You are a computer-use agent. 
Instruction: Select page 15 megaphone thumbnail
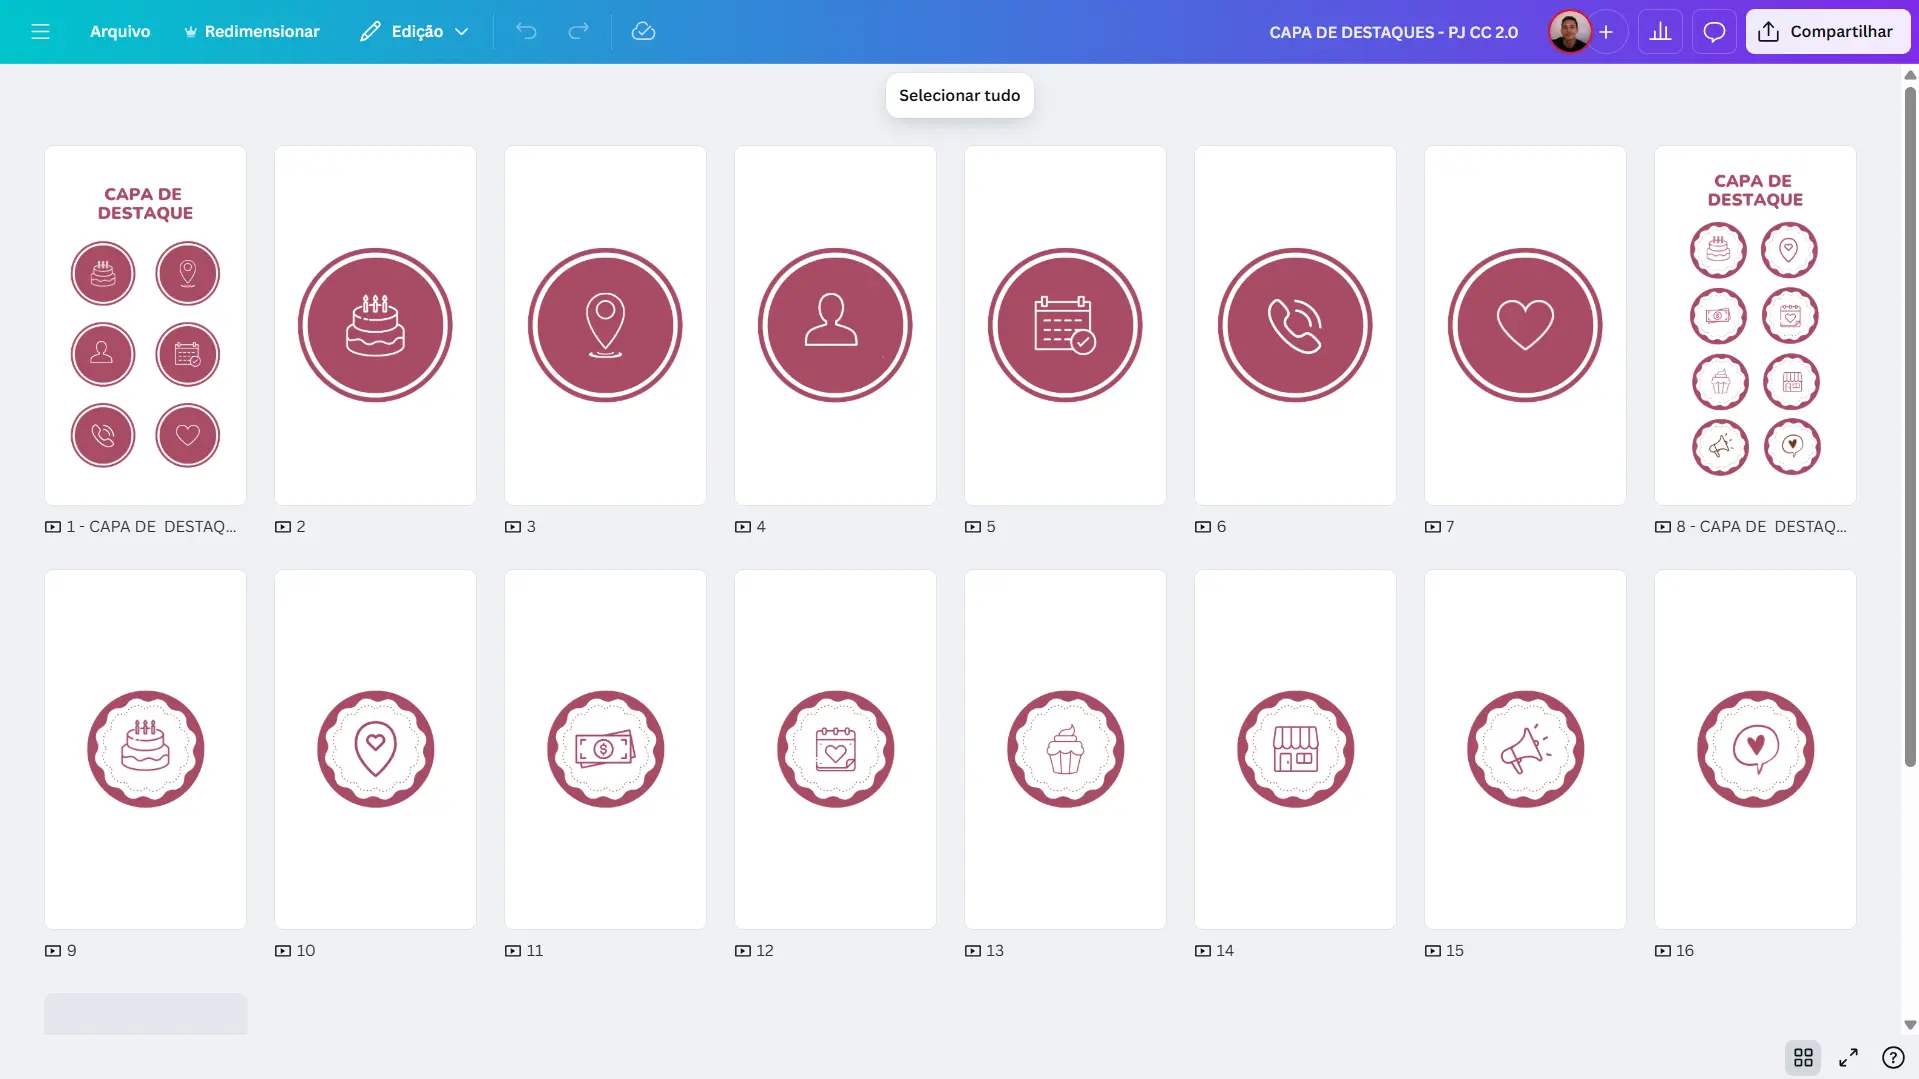pyautogui.click(x=1525, y=749)
